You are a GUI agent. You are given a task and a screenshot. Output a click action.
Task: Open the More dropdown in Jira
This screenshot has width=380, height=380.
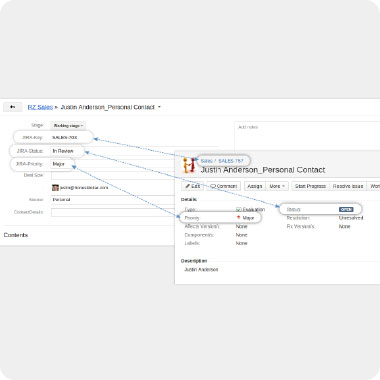(277, 186)
